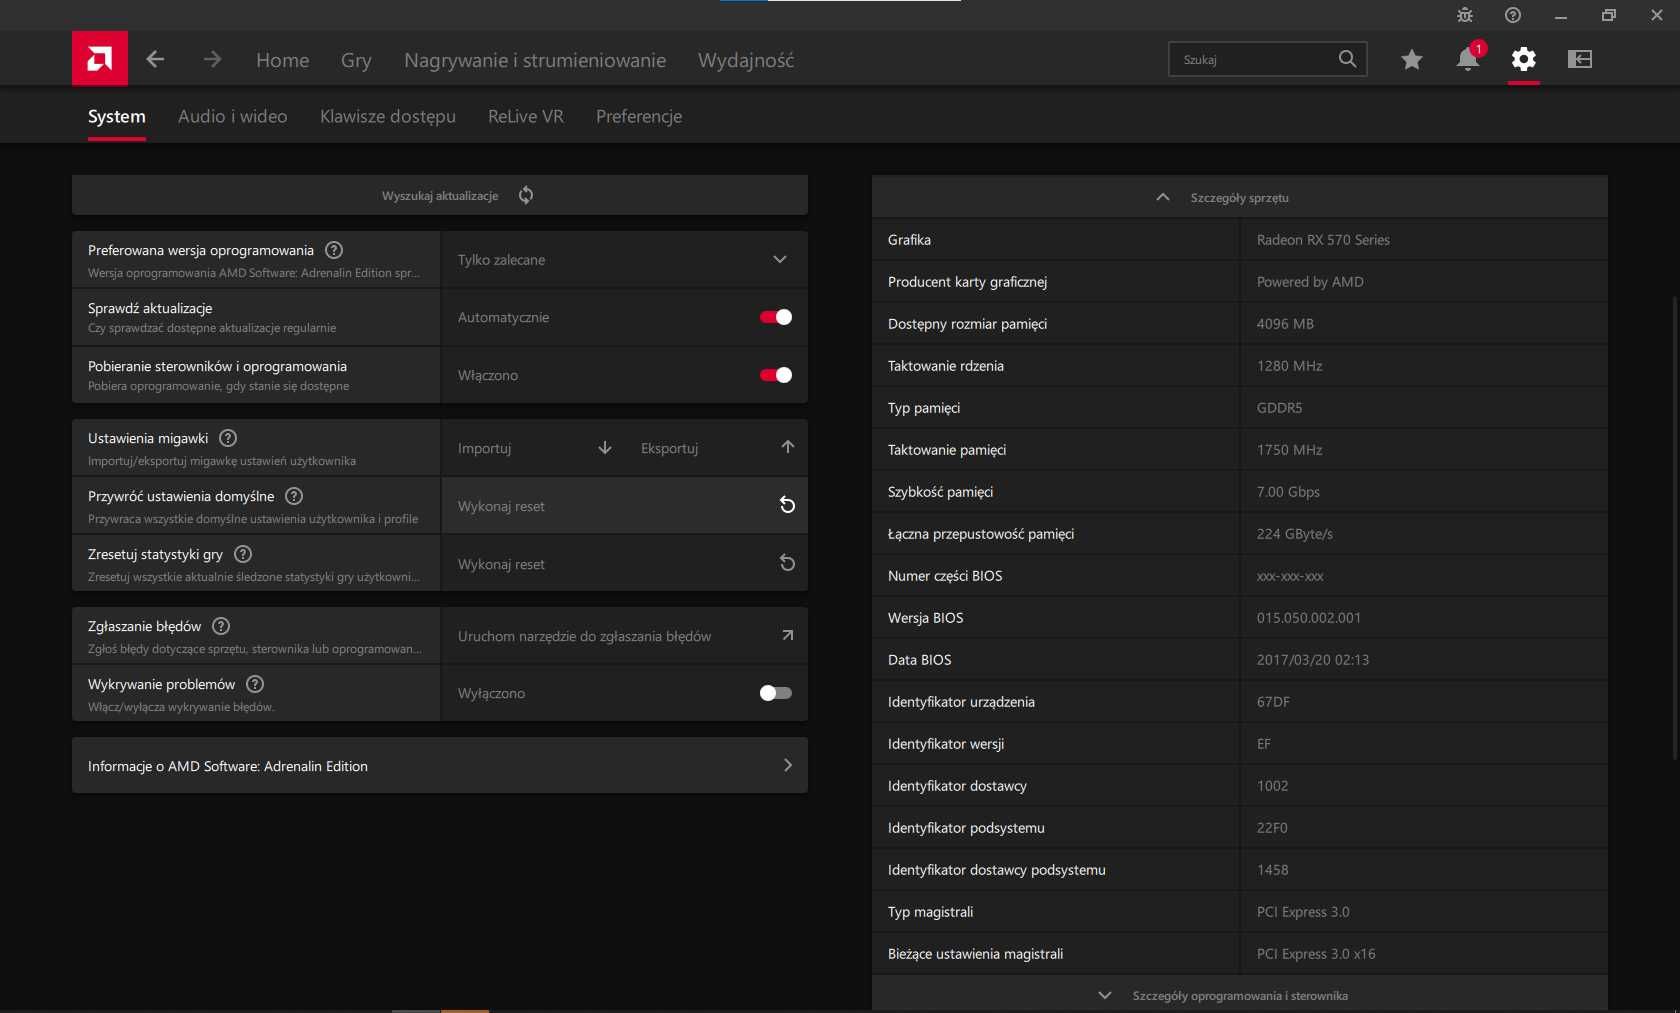This screenshot has height=1013, width=1680.
Task: Open Nagrywanie i strumieniowanie menu
Action: coord(535,60)
